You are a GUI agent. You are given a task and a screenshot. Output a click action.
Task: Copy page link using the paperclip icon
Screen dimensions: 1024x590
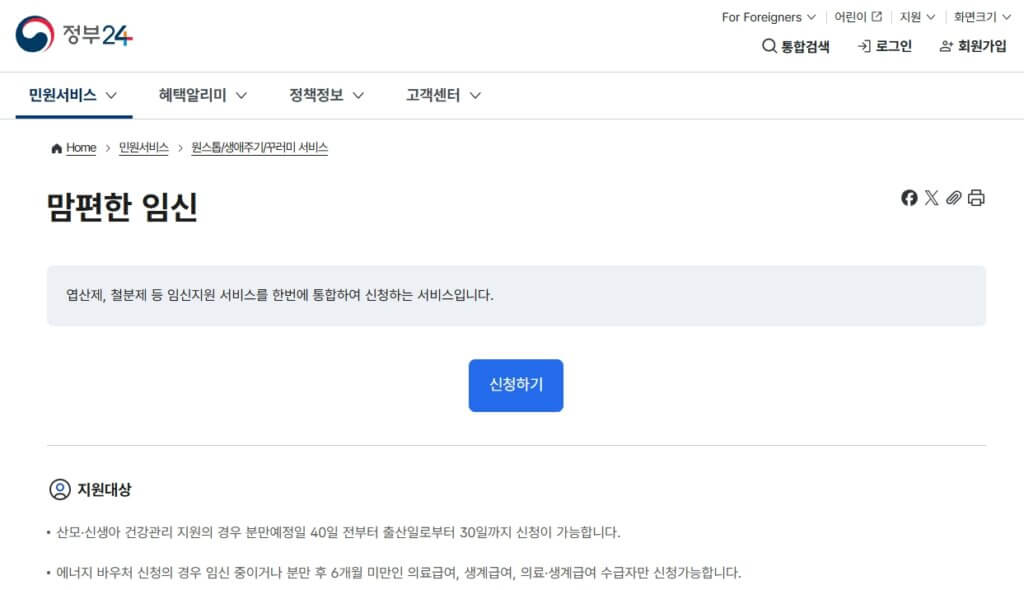click(953, 198)
